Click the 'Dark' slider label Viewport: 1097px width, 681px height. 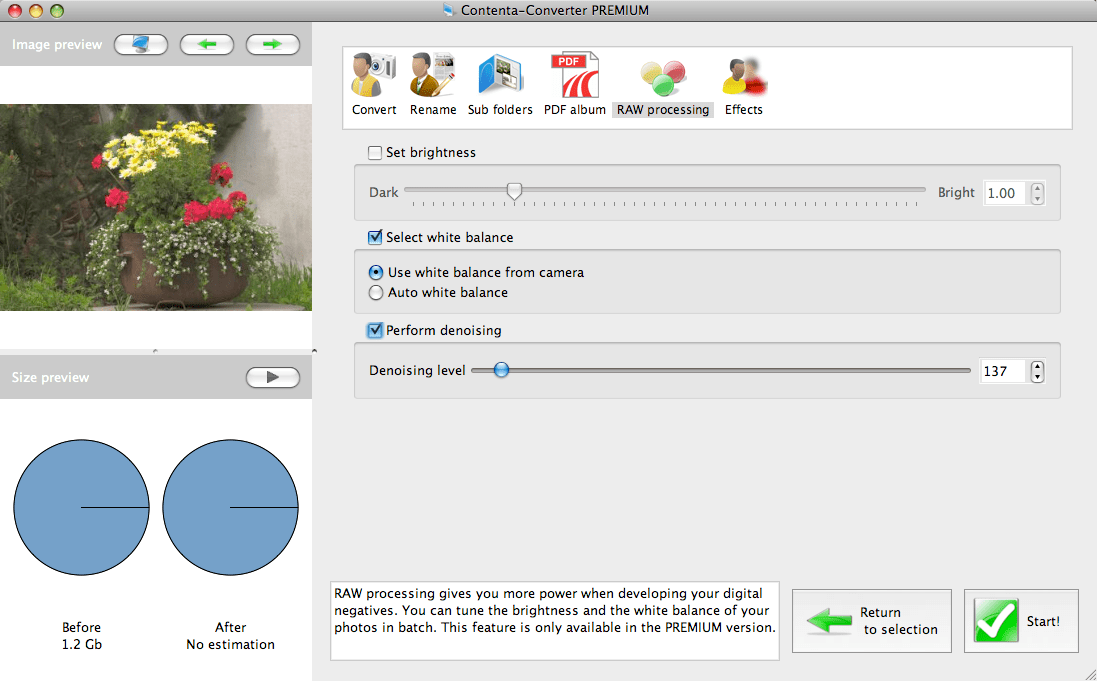[383, 192]
